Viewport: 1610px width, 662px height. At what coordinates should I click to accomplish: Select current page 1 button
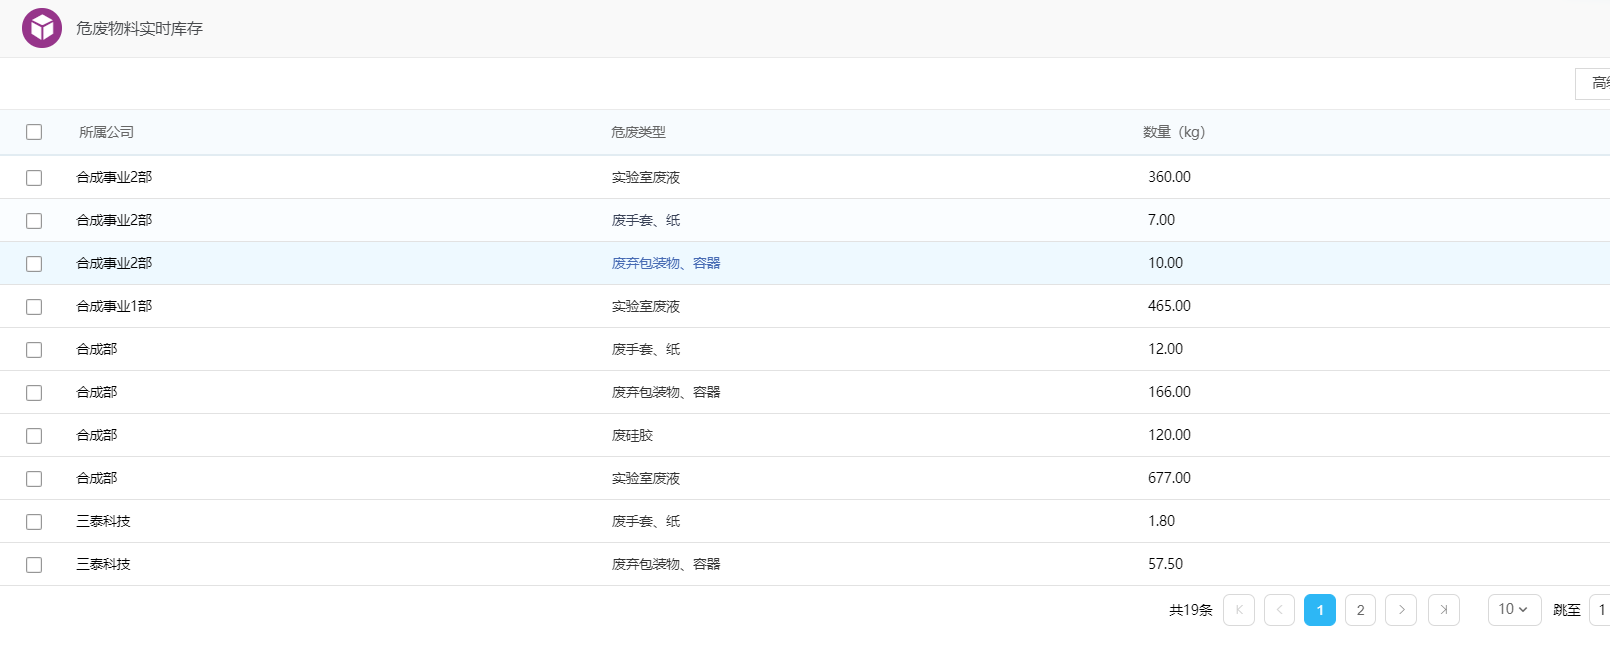pos(1320,610)
